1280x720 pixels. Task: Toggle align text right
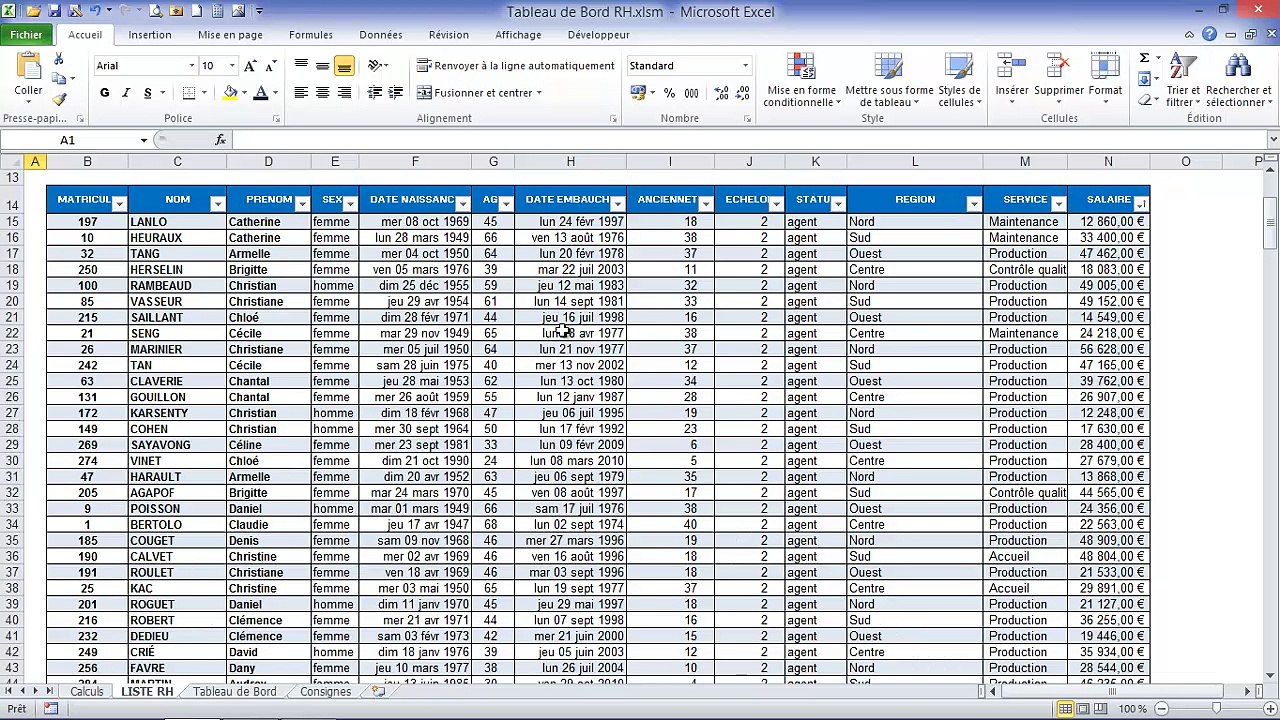tap(344, 93)
